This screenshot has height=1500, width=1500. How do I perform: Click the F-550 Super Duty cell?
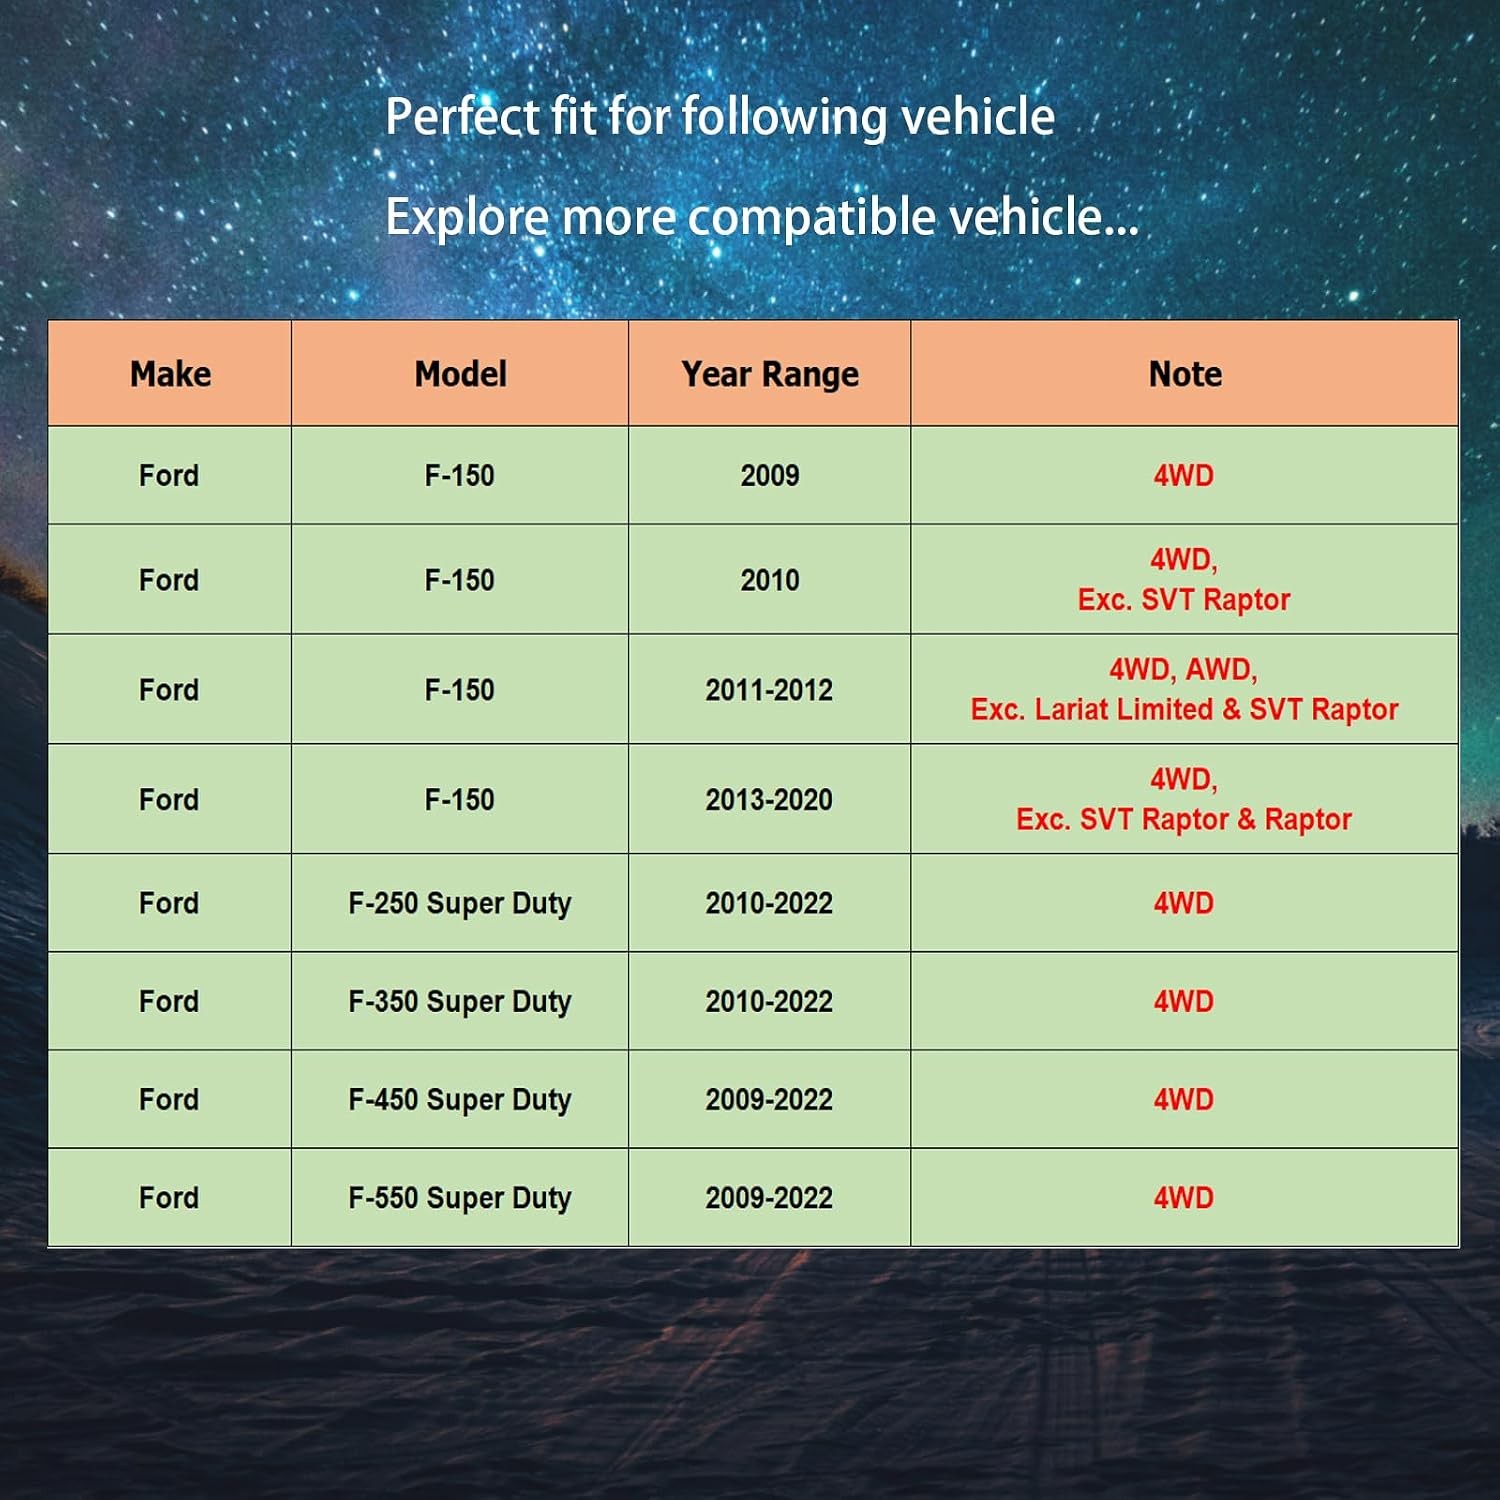pyautogui.click(x=460, y=1197)
